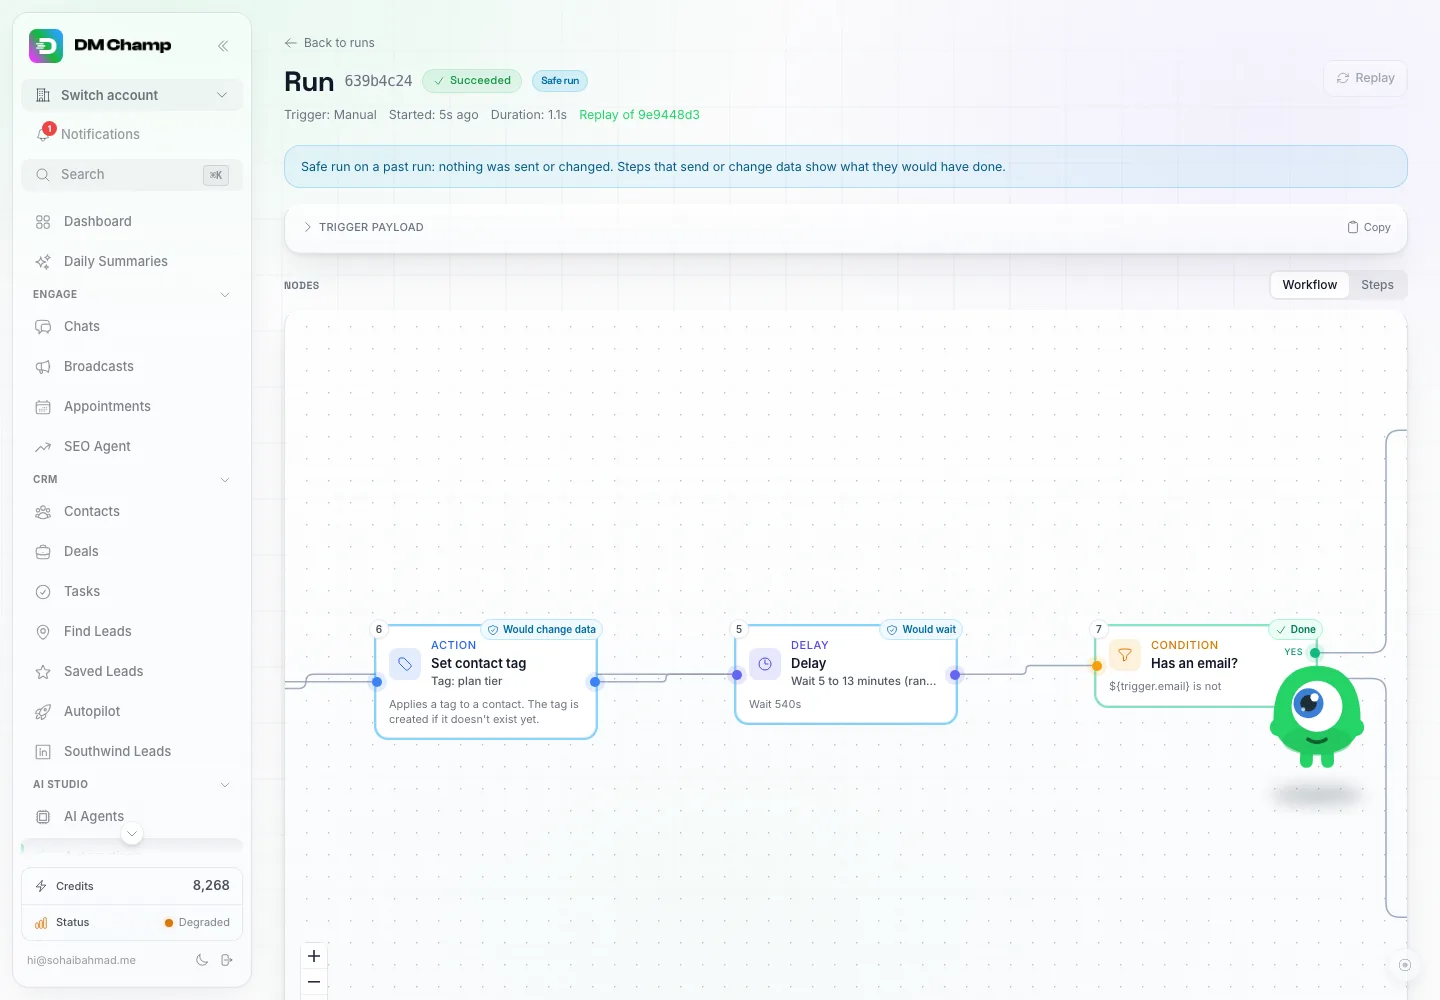Viewport: 1440px width, 1000px height.
Task: Open the Replay of 9e9448d3 link
Action: (x=639, y=115)
